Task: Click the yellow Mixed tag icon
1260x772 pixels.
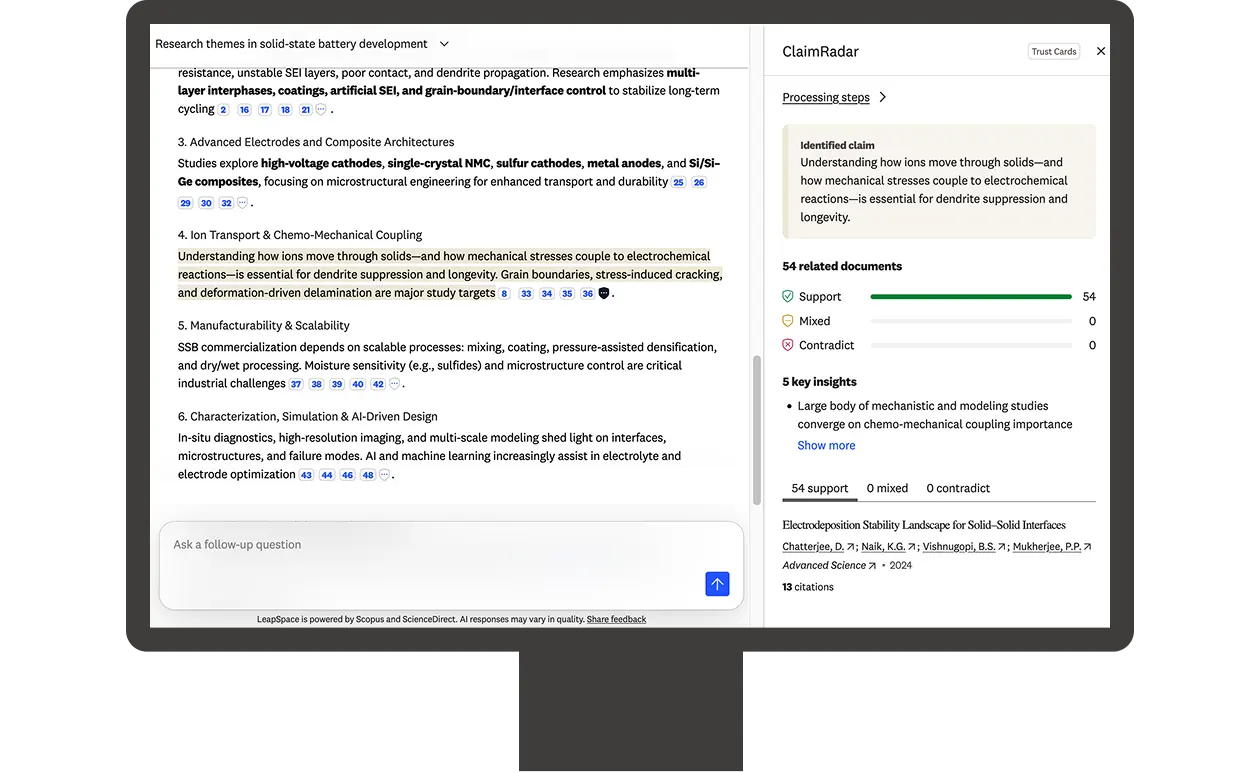Action: pyautogui.click(x=788, y=320)
